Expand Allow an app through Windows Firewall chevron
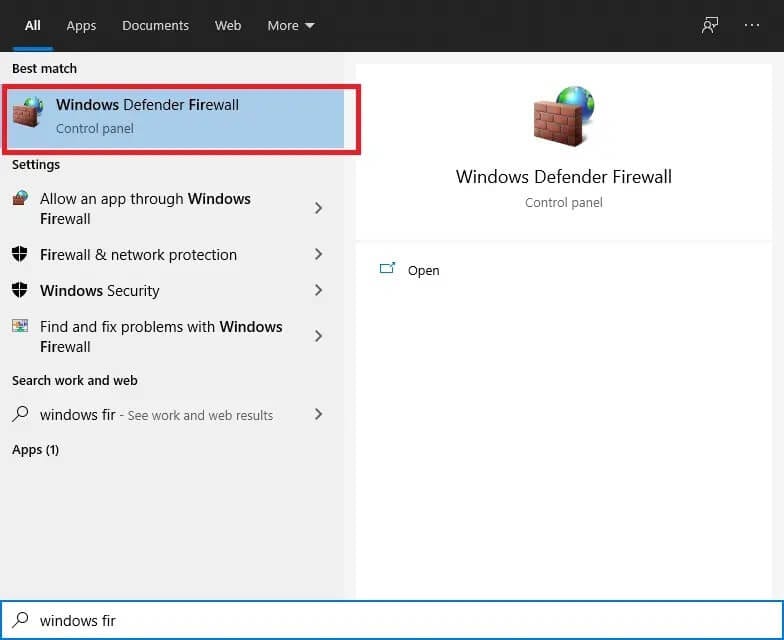The height and width of the screenshot is (640, 784). pos(318,208)
